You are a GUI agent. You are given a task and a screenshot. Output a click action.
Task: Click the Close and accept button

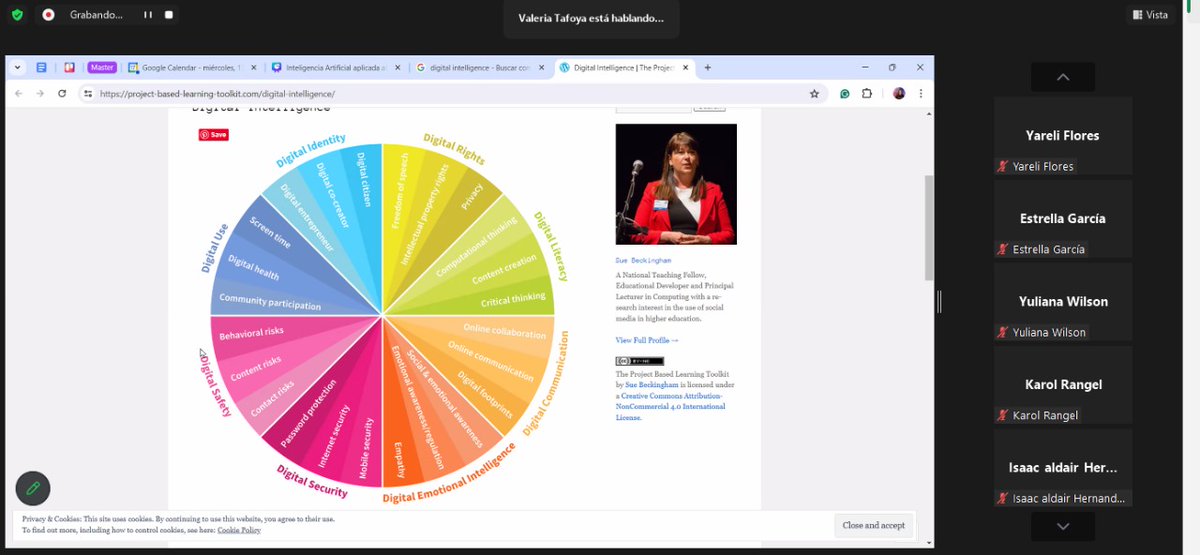[x=873, y=525]
